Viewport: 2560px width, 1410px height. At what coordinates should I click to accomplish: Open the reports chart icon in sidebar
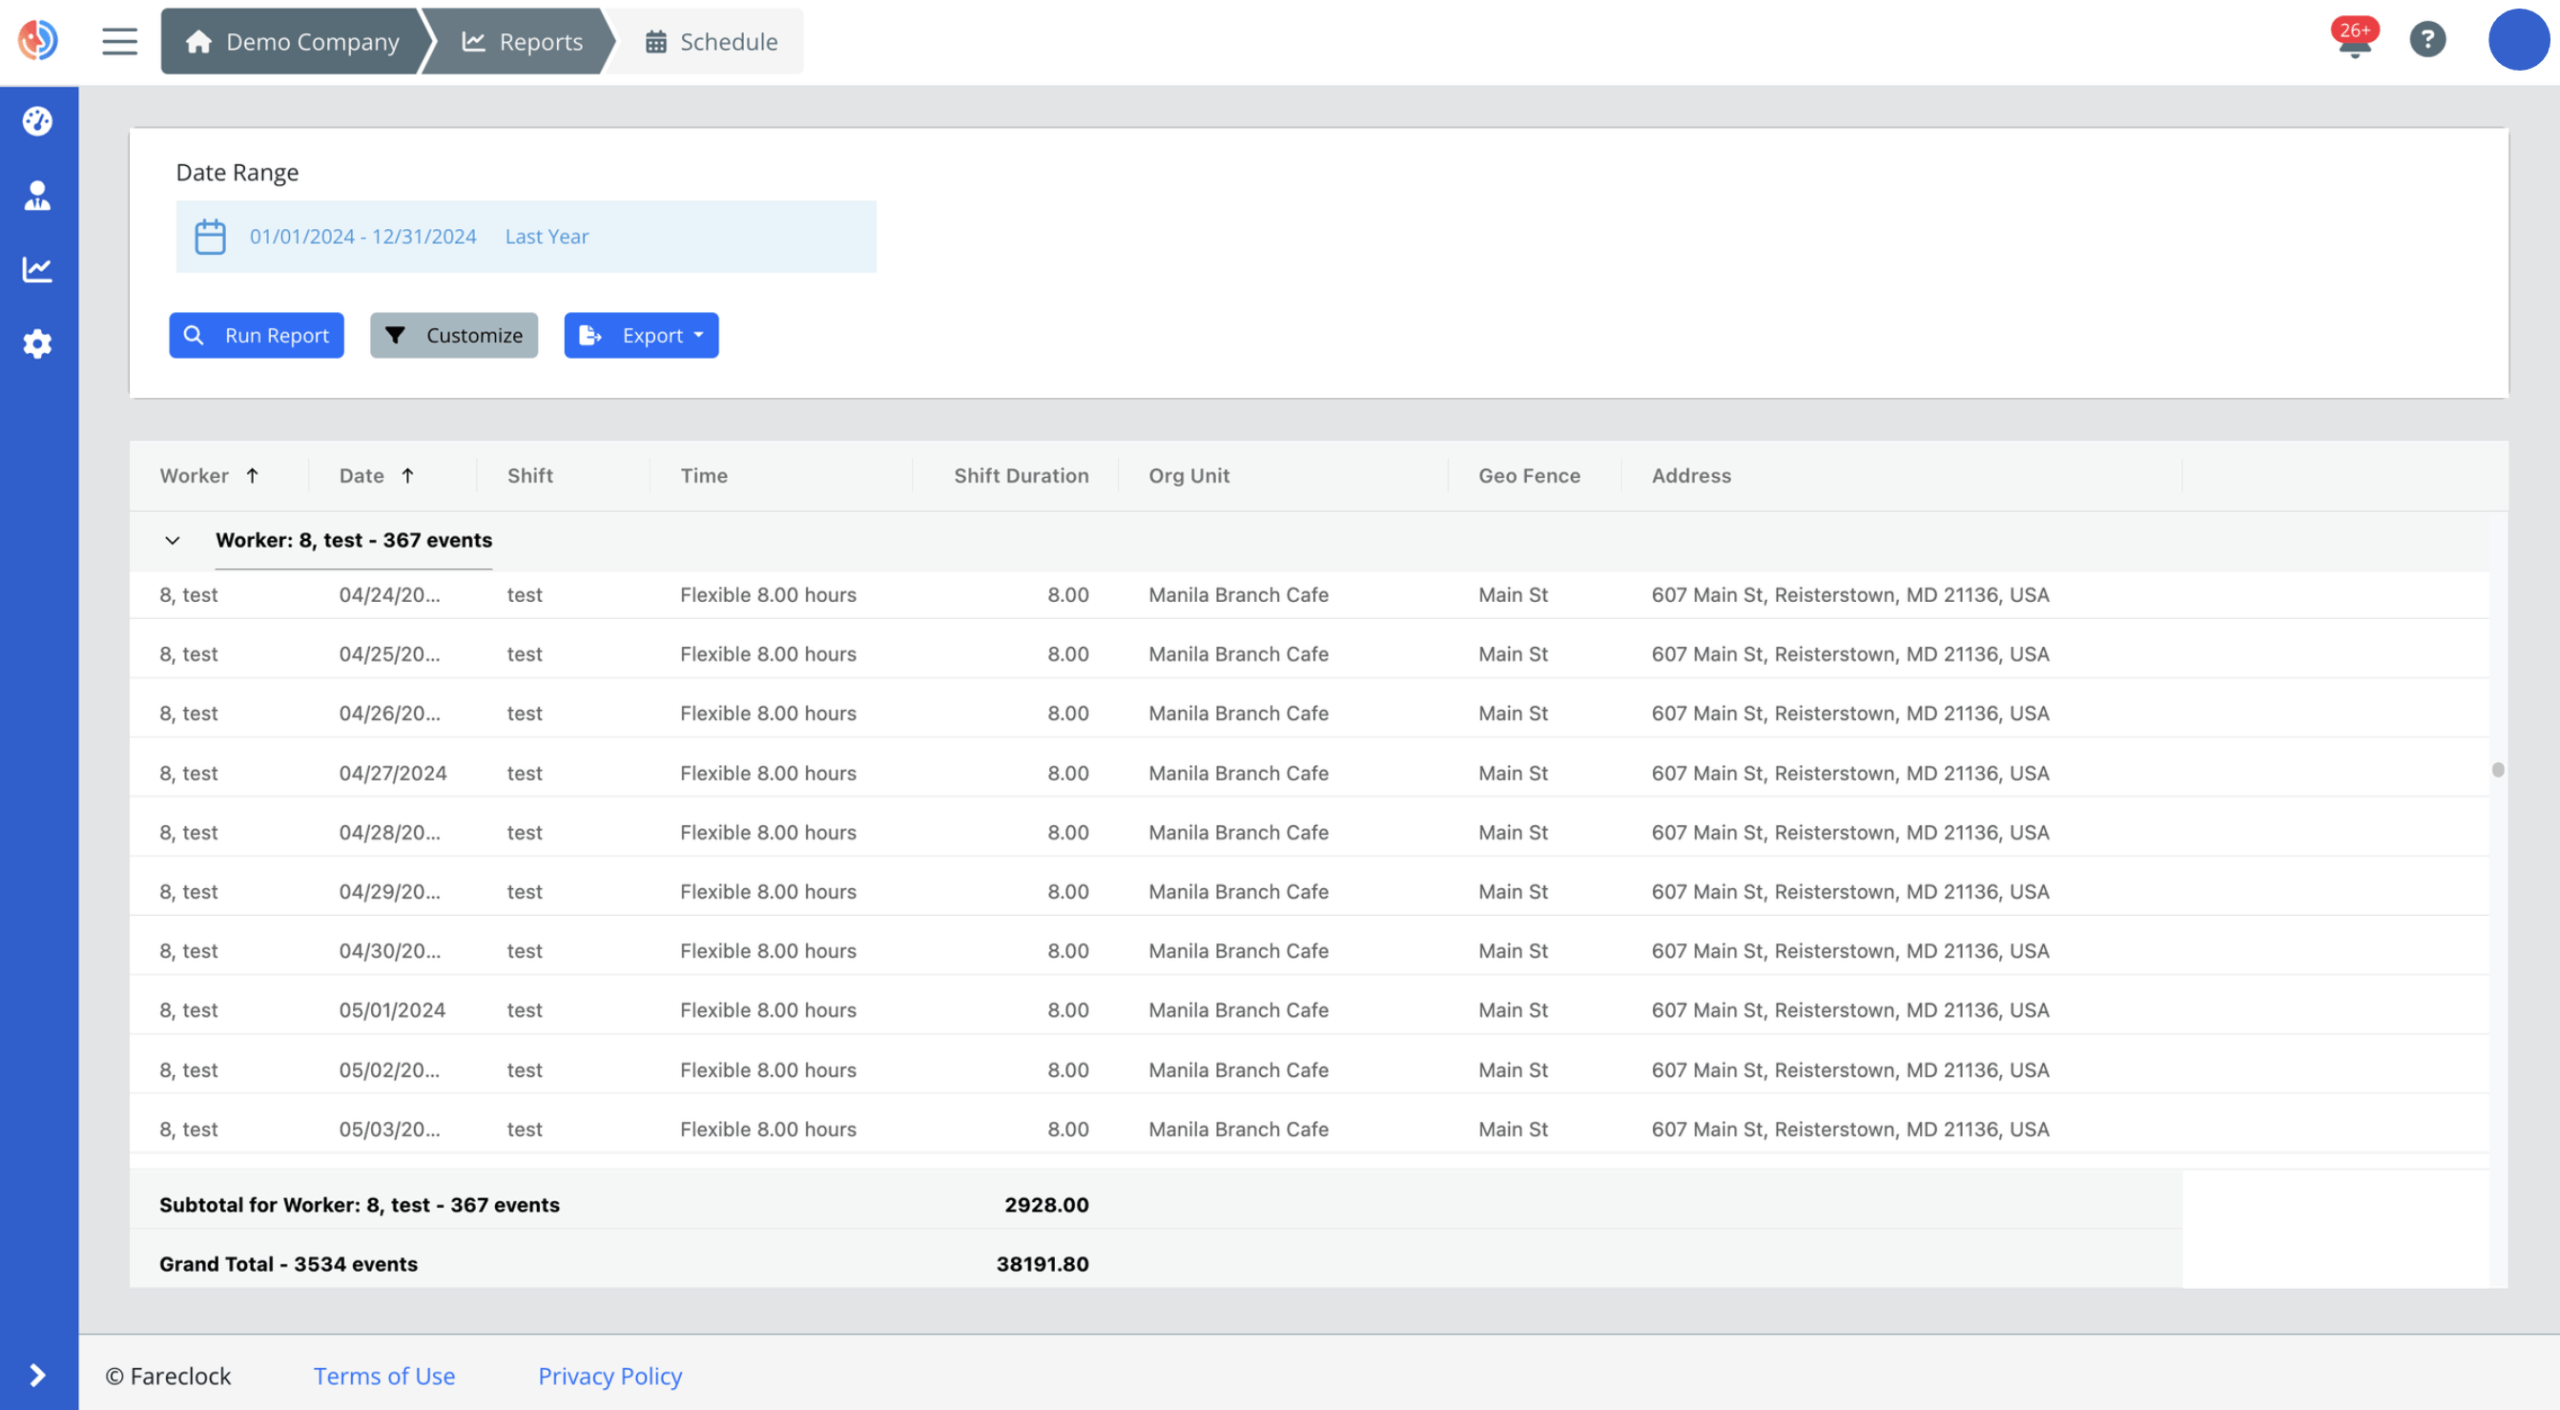point(37,269)
